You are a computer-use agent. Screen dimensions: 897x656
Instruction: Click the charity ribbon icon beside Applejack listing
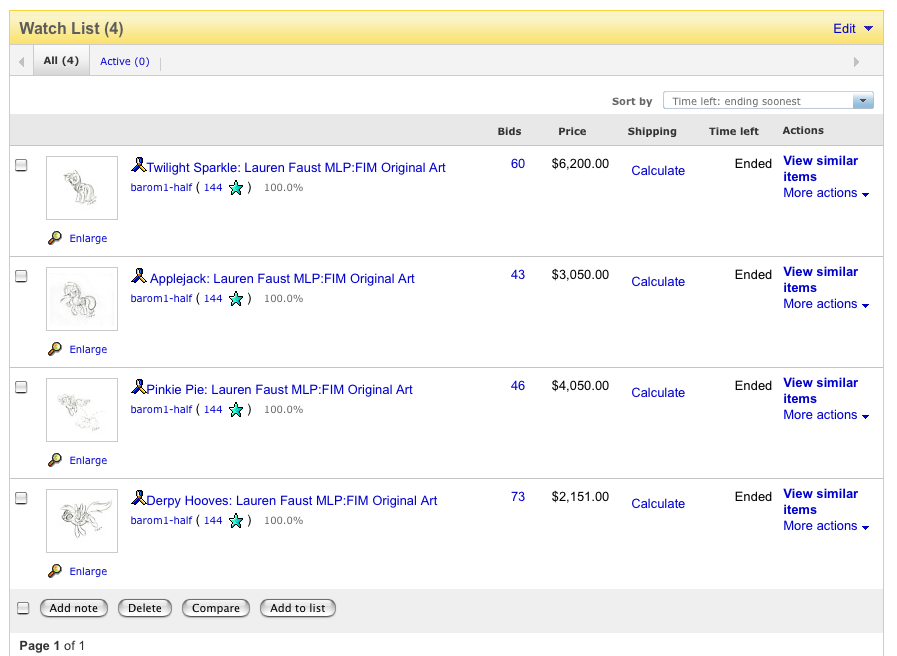tap(138, 276)
